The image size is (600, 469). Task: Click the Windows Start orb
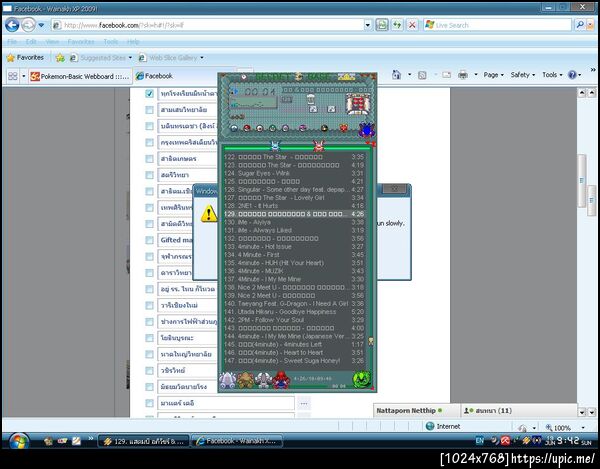coord(18,441)
